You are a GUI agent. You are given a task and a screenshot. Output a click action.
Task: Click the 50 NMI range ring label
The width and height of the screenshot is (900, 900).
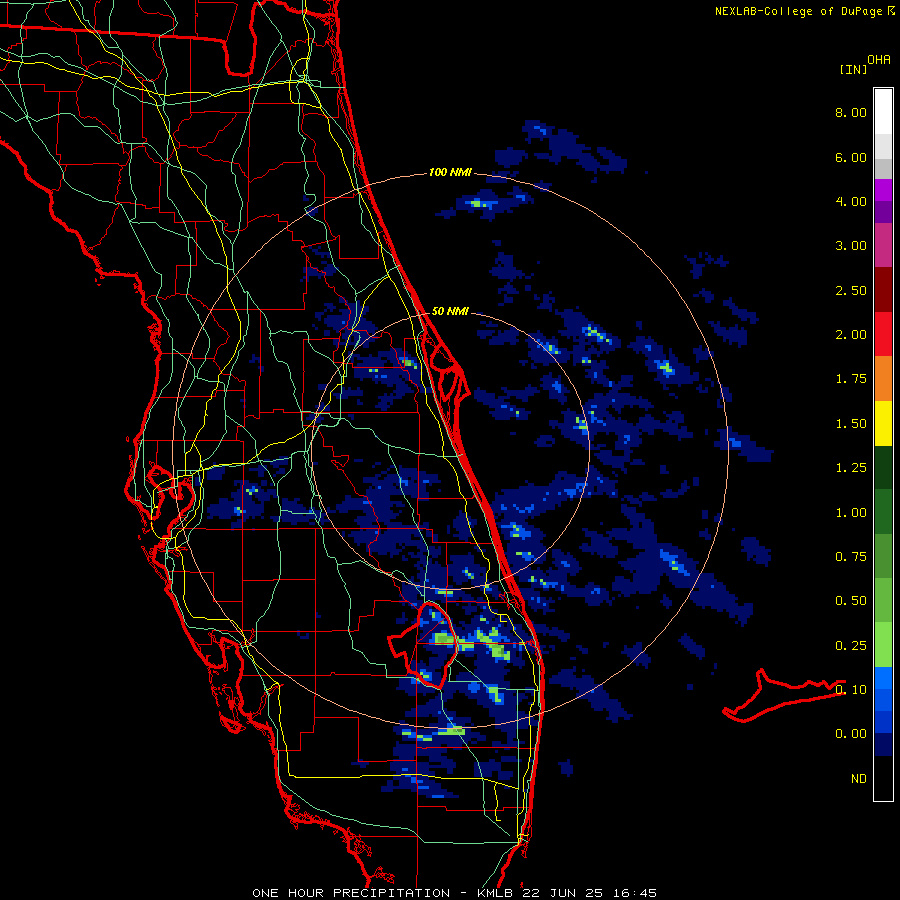450,311
